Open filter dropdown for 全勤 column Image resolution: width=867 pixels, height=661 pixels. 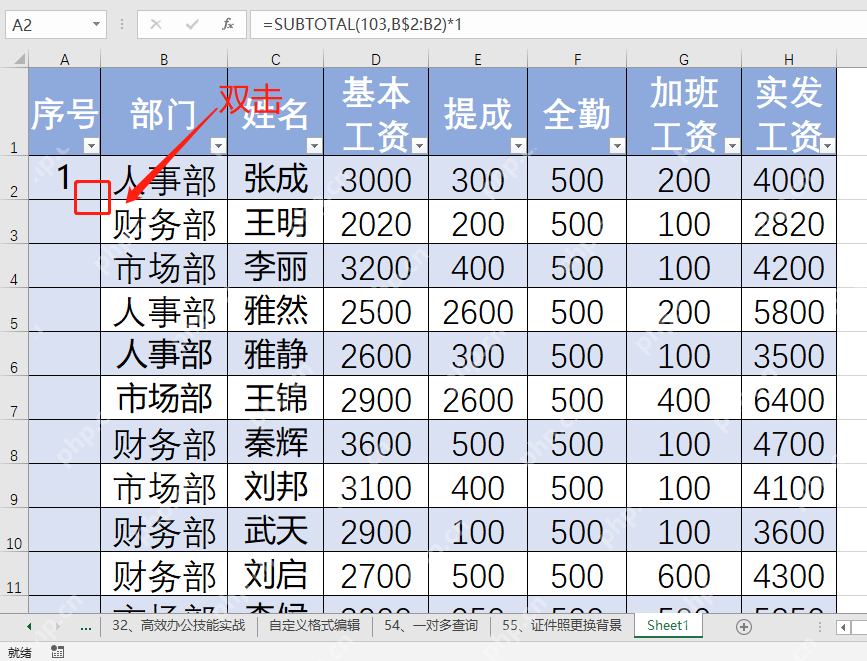coord(617,146)
